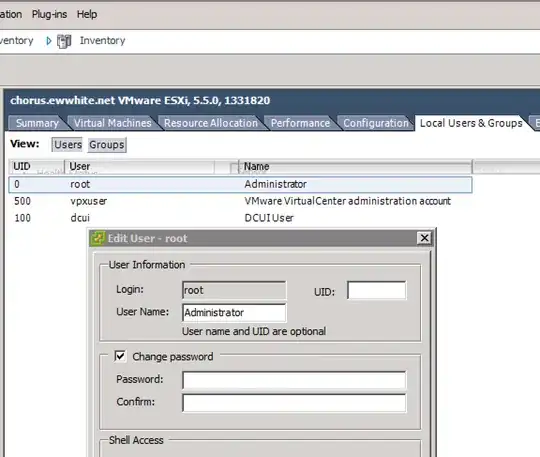Viewport: 540px width, 457px height.
Task: Click into the Login field
Action: 234,290
